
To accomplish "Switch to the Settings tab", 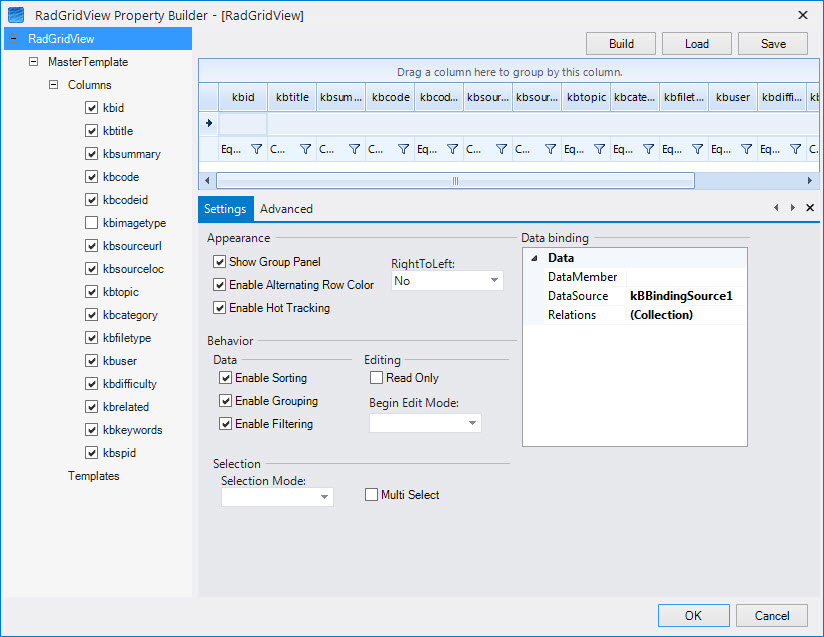I will (225, 209).
